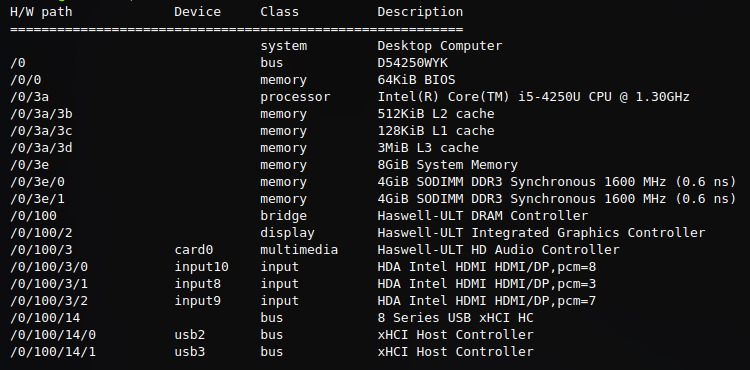Click the '/0/3a/3b' hardware path
The image size is (750, 370).
pyautogui.click(x=41, y=114)
